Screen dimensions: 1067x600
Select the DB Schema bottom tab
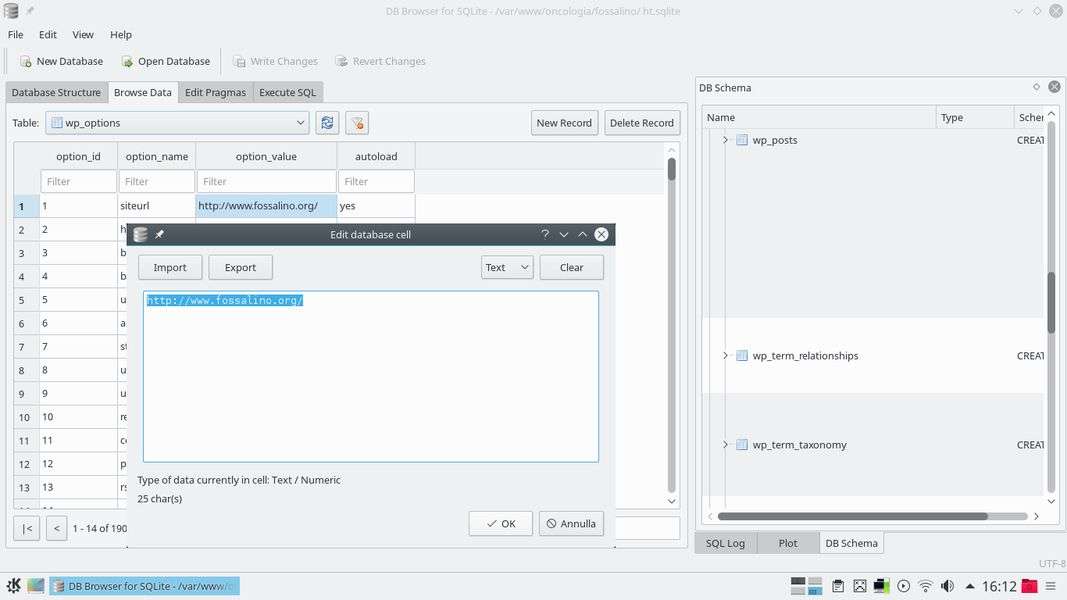[x=851, y=543]
